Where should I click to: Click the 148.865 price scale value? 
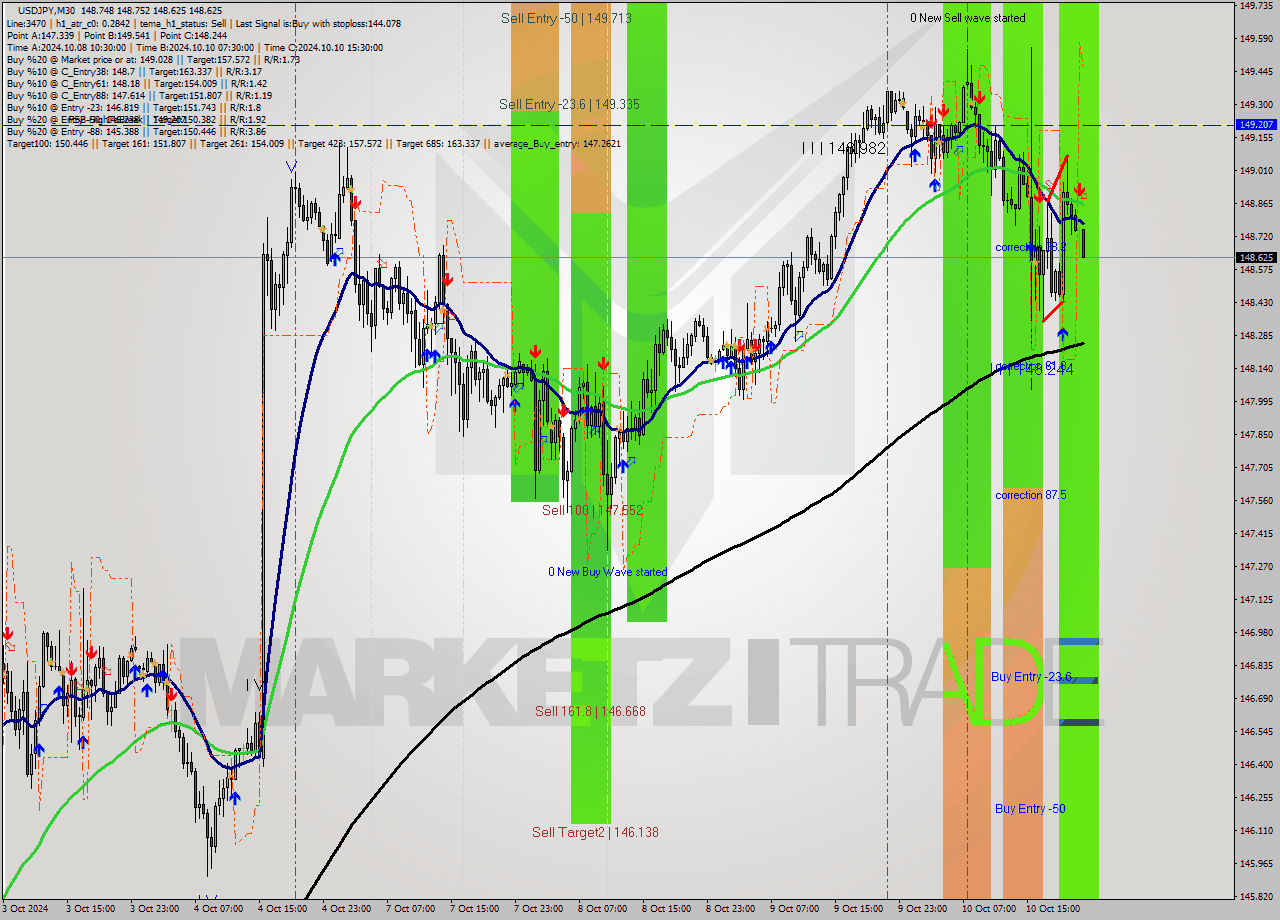coord(1256,203)
